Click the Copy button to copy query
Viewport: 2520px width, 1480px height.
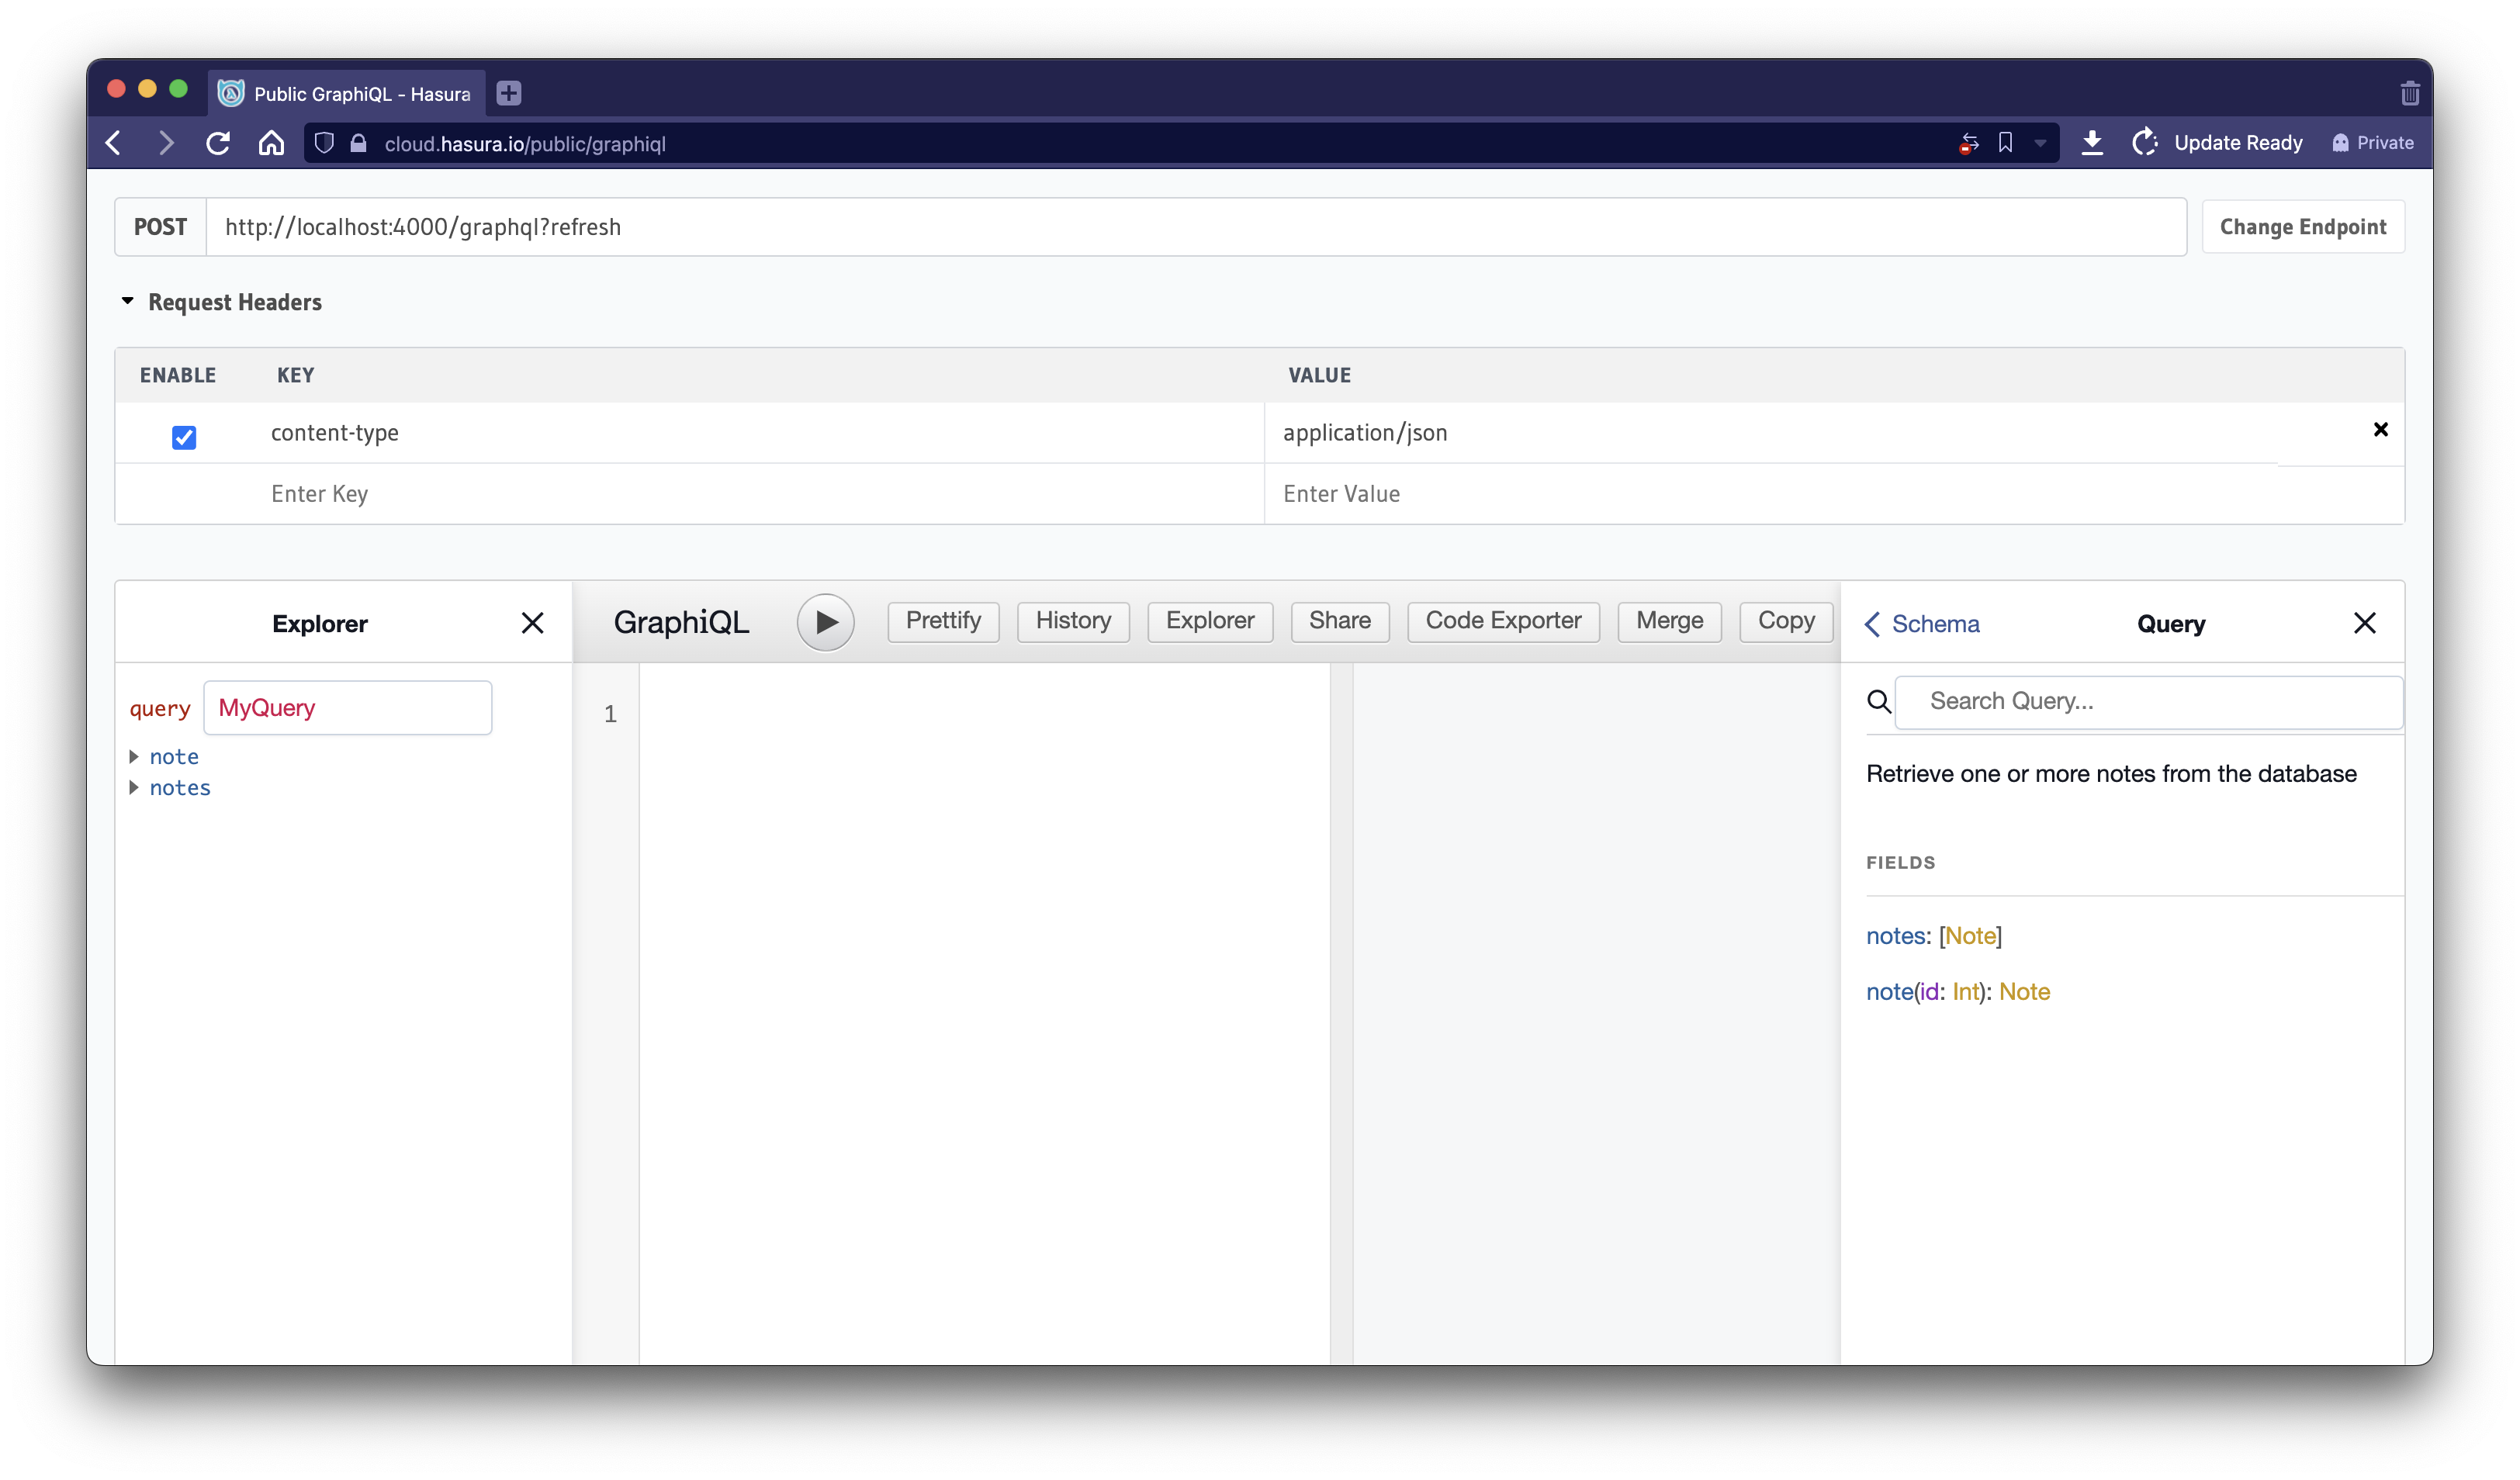coord(1784,622)
